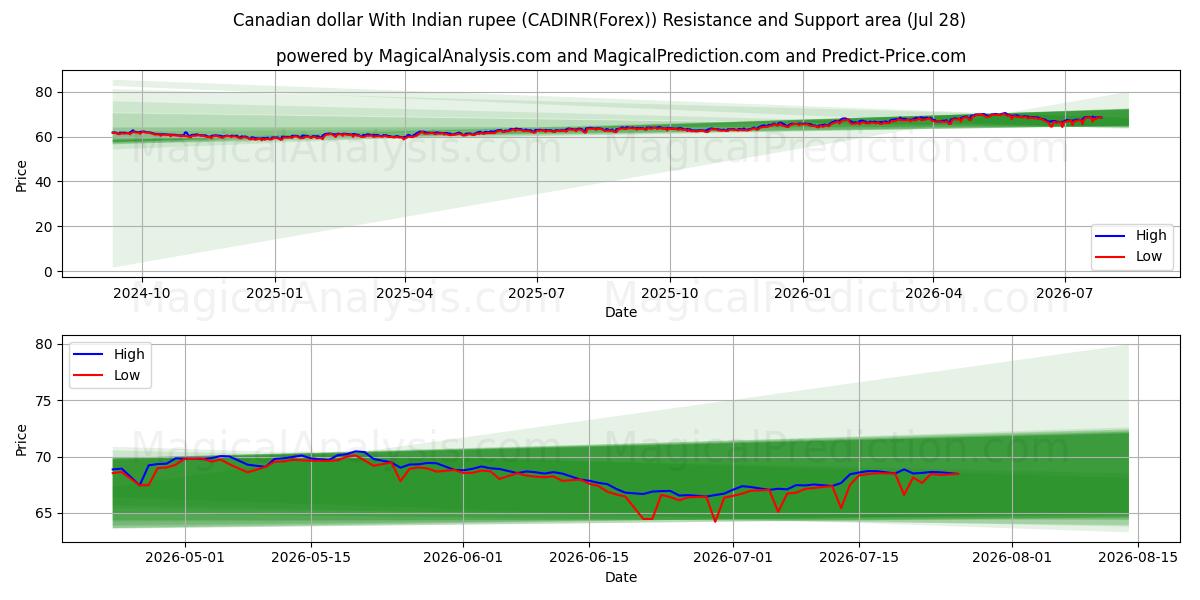Click the 'Date' axis label under the bottom chart
This screenshot has width=1200, height=600.
(621, 577)
